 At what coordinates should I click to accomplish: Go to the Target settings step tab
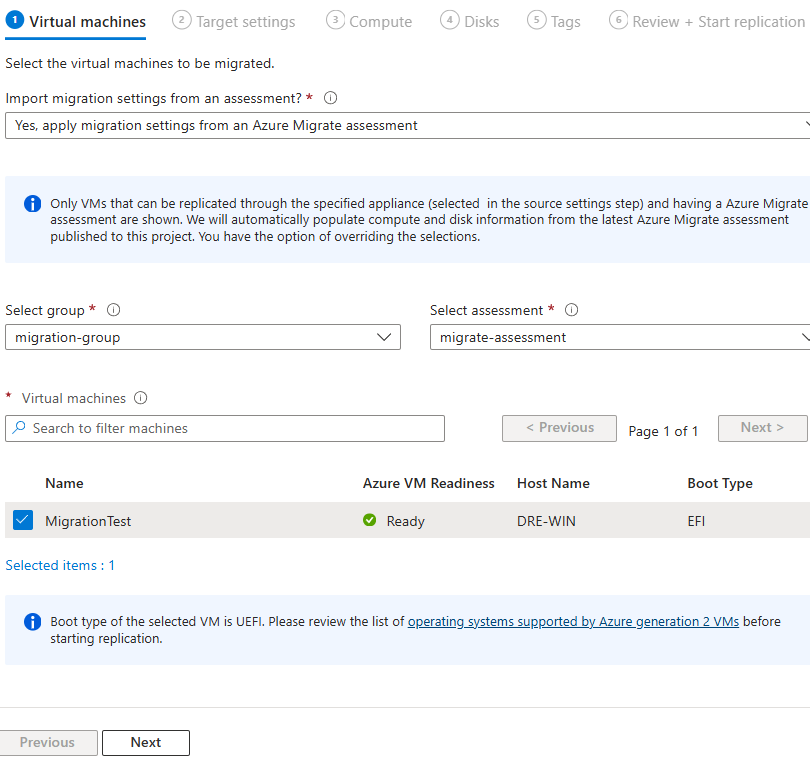click(x=233, y=22)
